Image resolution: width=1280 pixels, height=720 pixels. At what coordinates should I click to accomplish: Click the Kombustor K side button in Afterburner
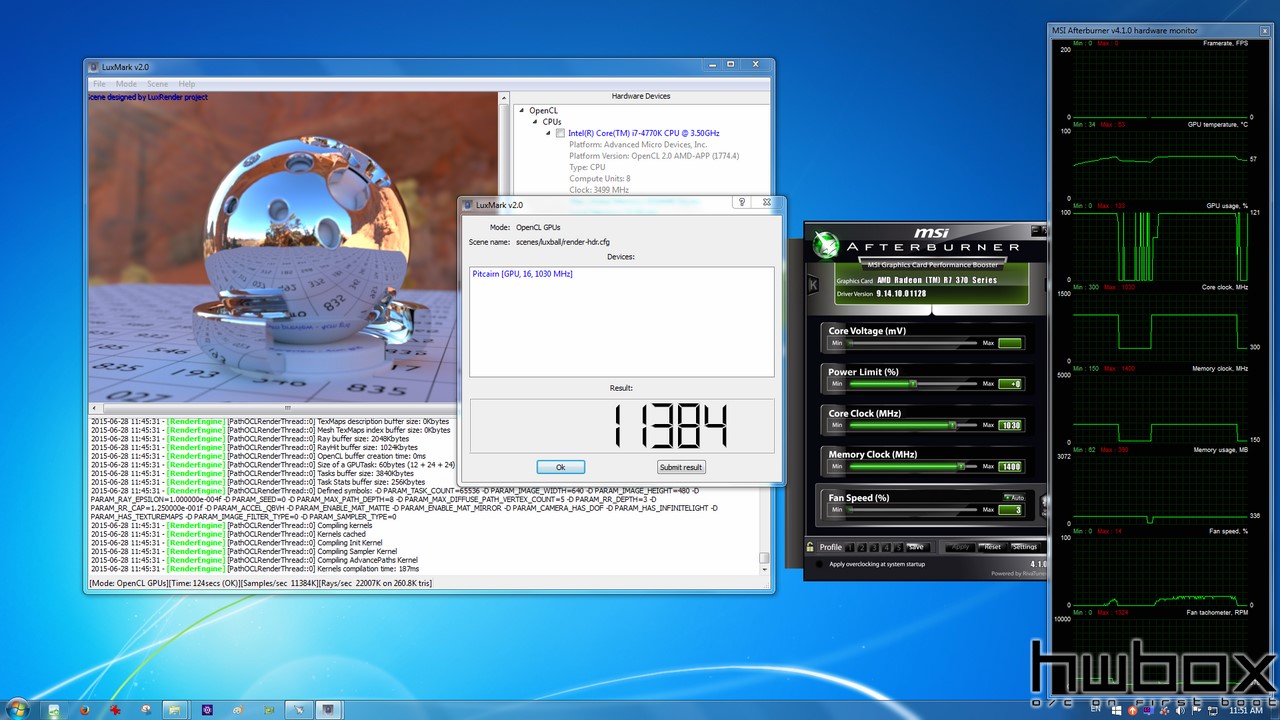tap(813, 286)
